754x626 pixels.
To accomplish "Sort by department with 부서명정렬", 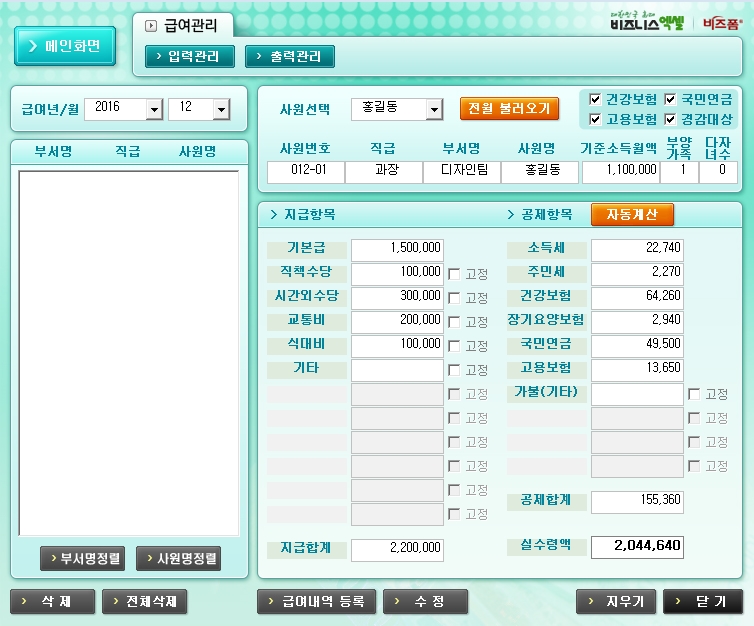I will pos(82,559).
